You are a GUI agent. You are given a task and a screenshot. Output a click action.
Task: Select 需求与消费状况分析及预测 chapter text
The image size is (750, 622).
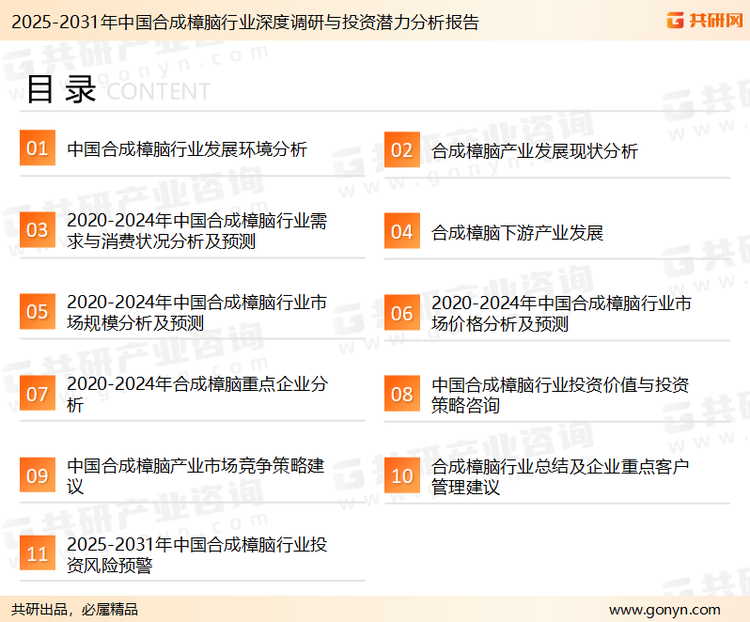click(197, 231)
